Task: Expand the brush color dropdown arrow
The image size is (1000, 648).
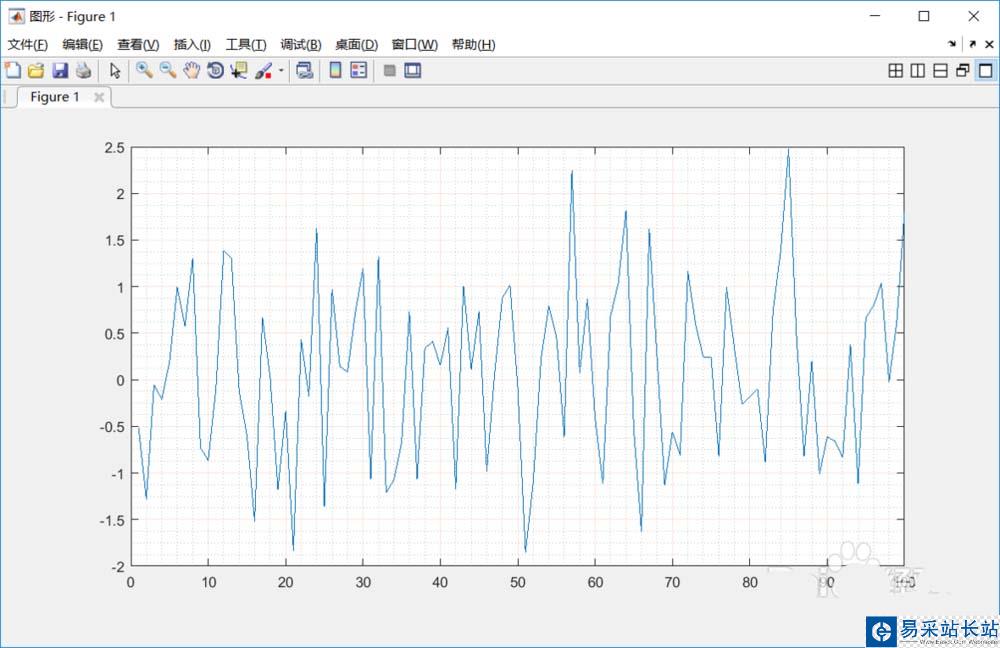Action: pos(281,70)
